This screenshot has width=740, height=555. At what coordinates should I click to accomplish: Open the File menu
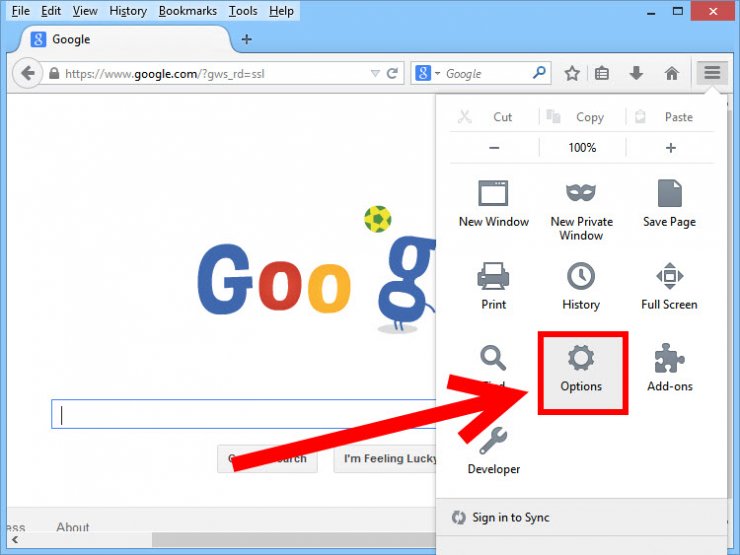[x=20, y=10]
